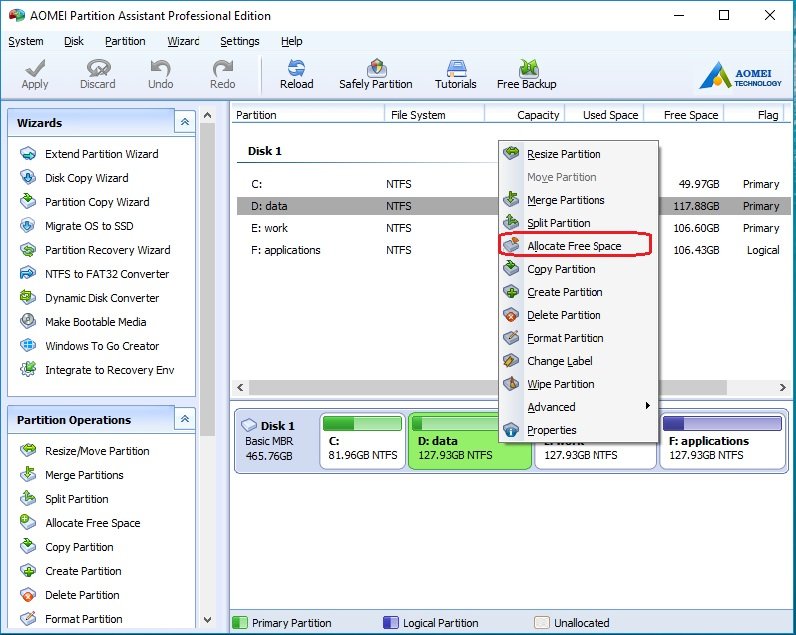Open Partition Recovery Wizard
This screenshot has width=796, height=635.
(x=108, y=250)
